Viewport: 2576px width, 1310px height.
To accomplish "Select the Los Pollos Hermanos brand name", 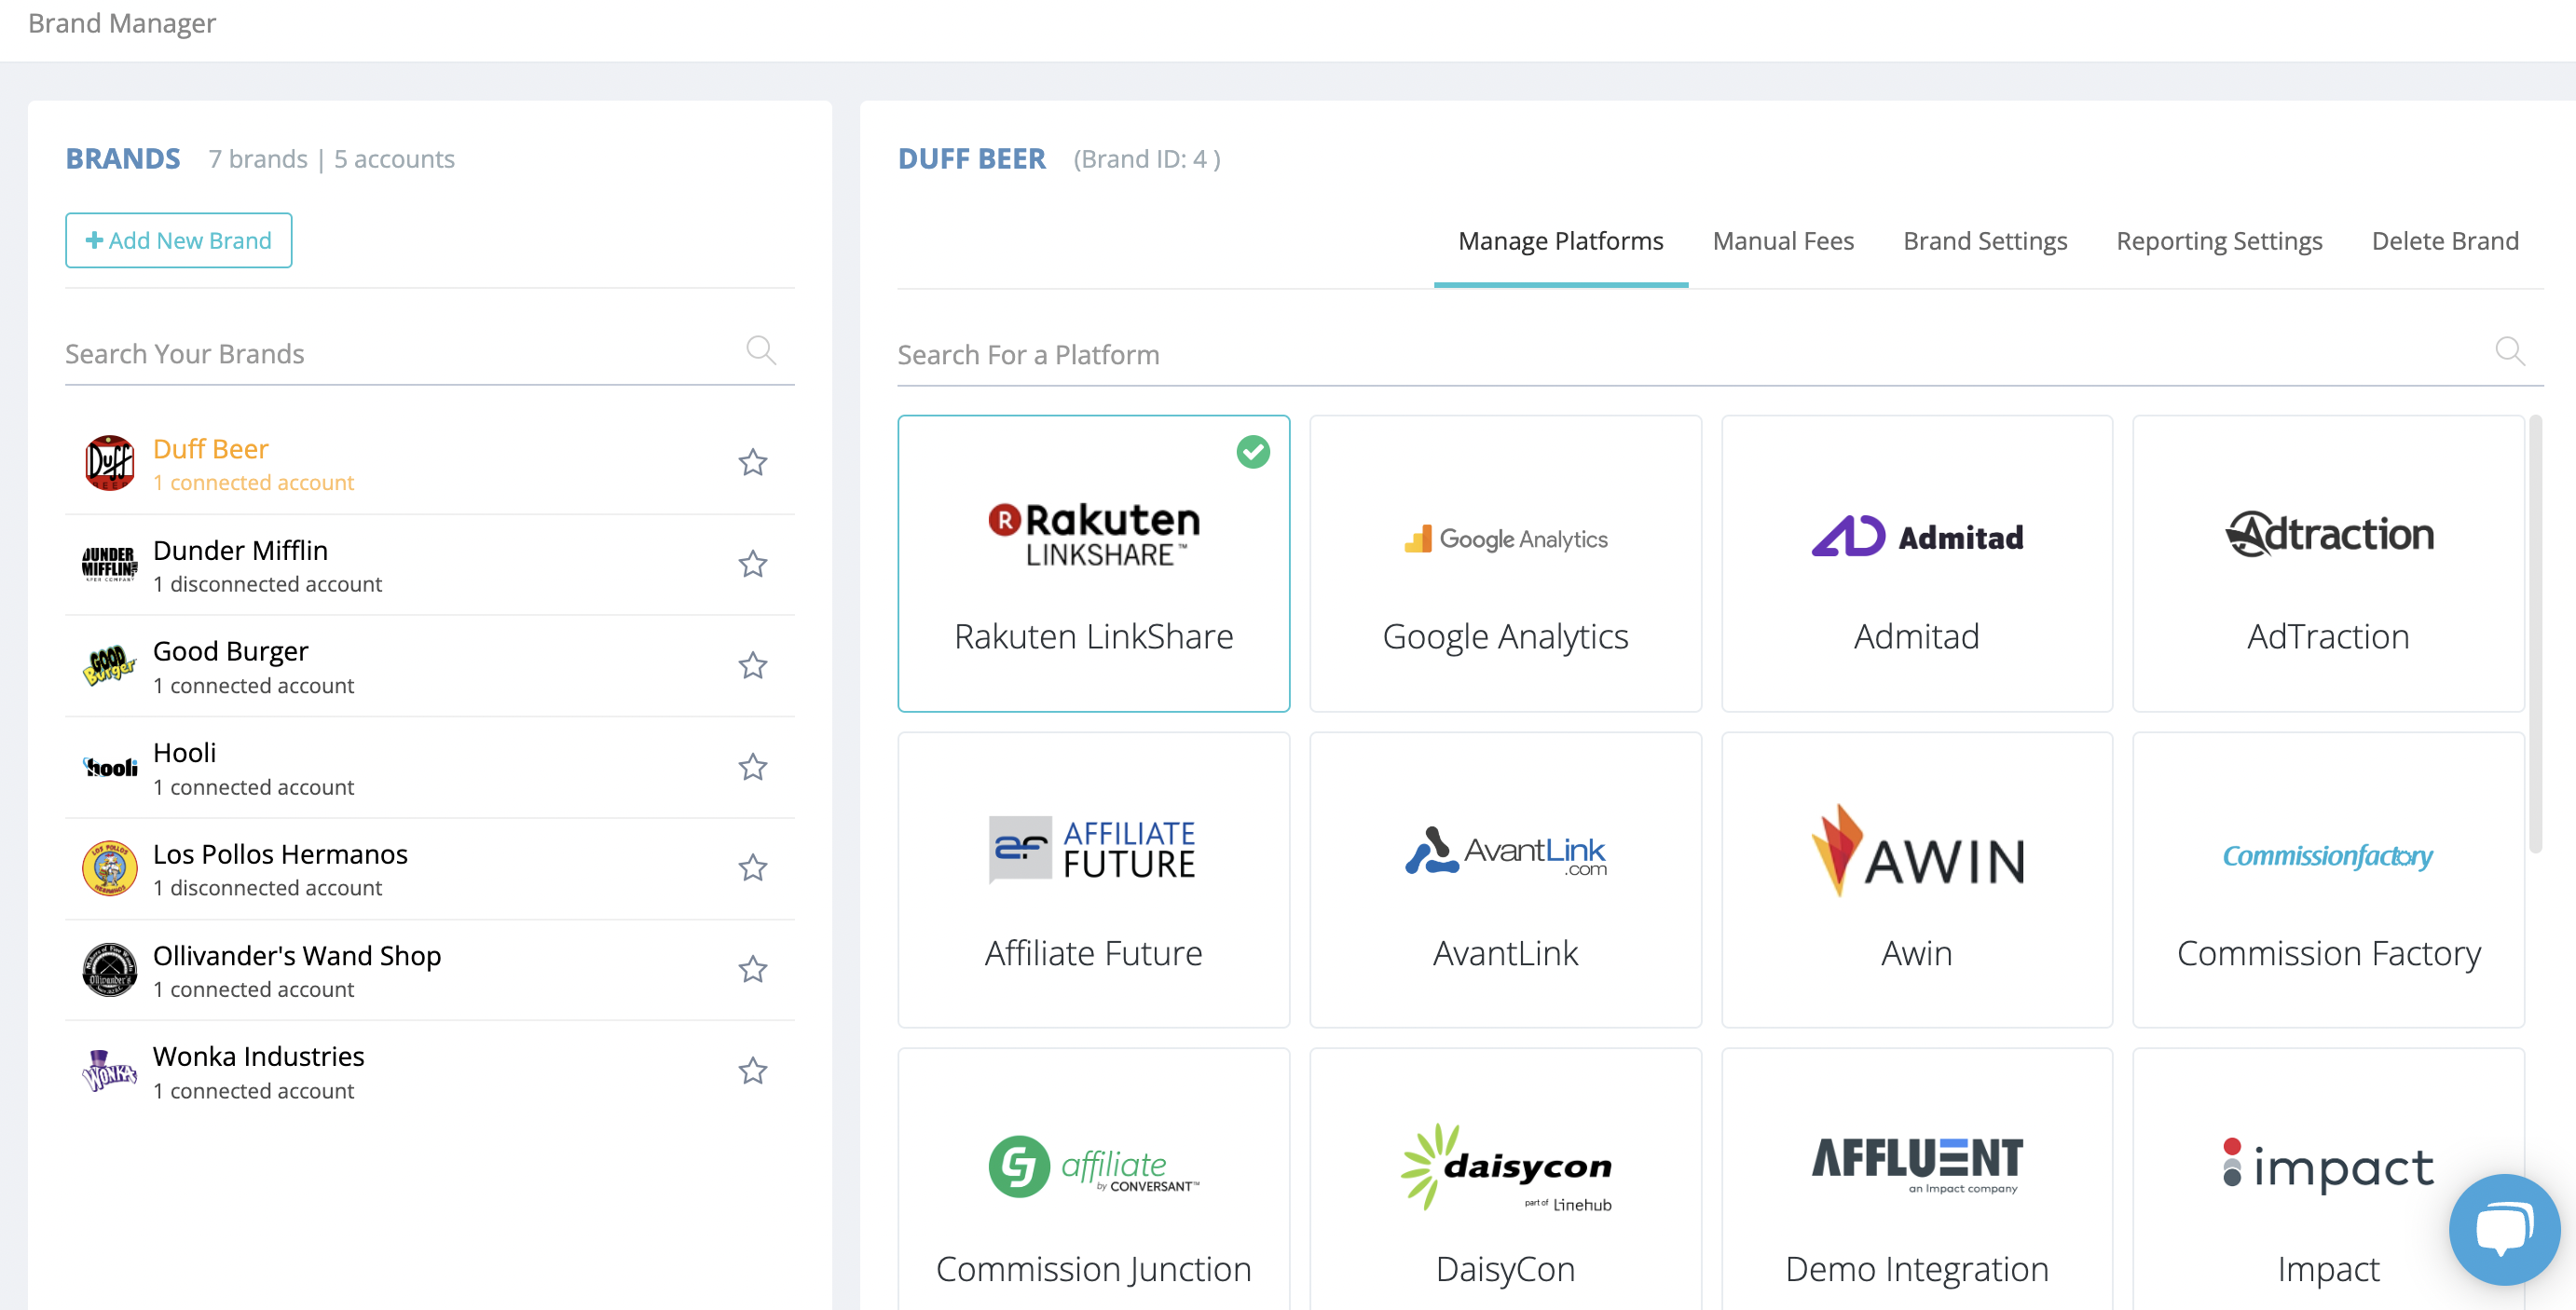I will pos(280,854).
